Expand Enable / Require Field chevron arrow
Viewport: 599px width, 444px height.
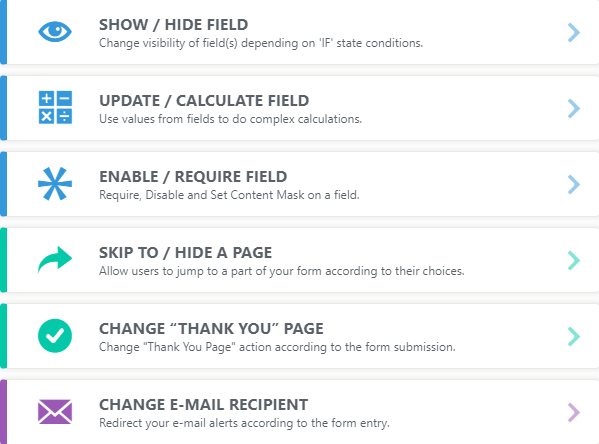coord(573,185)
